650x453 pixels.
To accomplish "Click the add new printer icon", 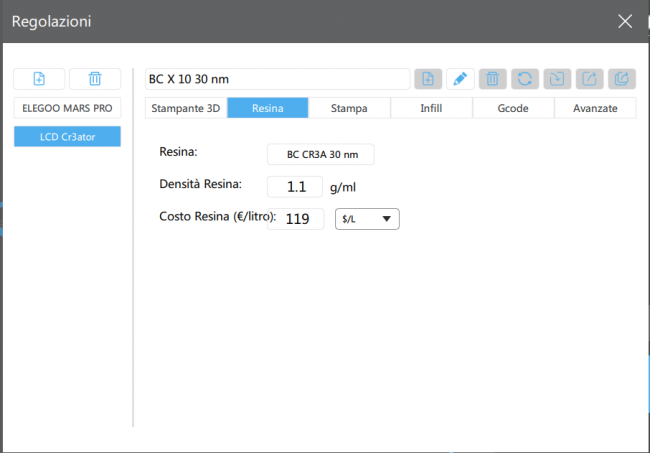I will pyautogui.click(x=39, y=79).
